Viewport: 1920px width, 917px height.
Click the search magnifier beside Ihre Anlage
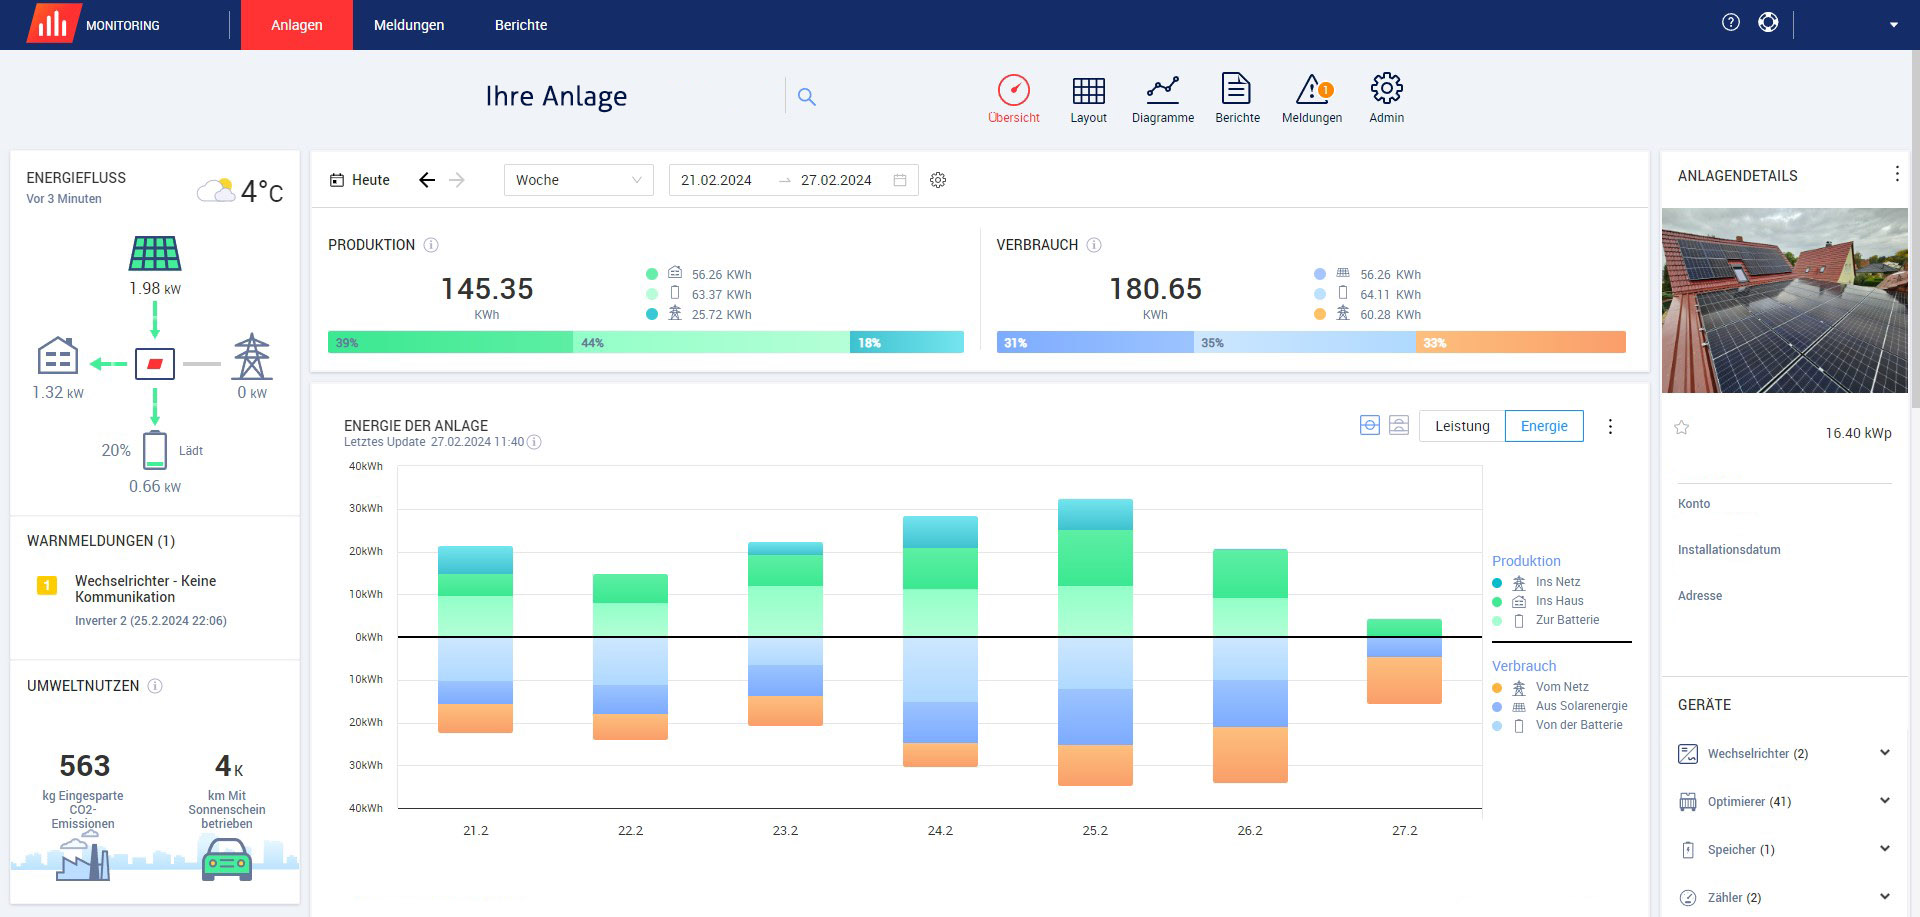tap(807, 97)
